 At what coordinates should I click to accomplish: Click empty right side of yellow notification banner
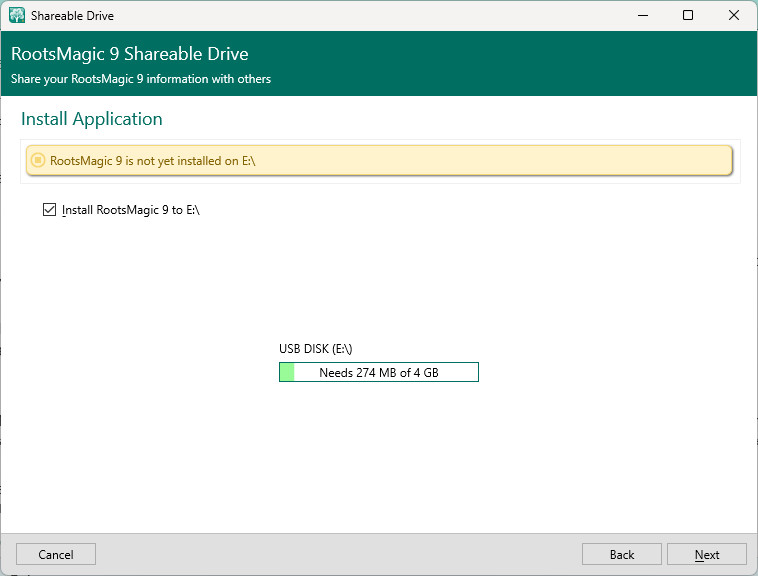[550, 160]
